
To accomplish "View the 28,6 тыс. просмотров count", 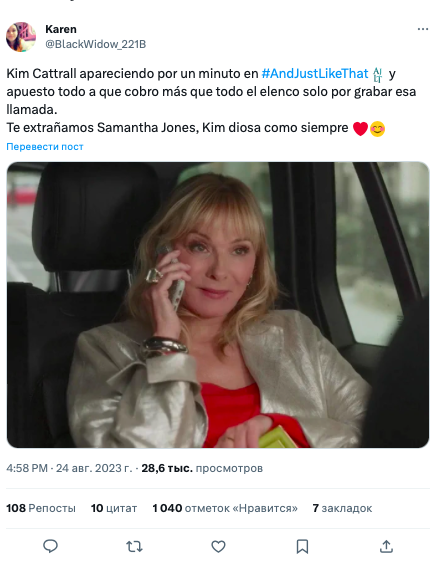I will point(202,468).
